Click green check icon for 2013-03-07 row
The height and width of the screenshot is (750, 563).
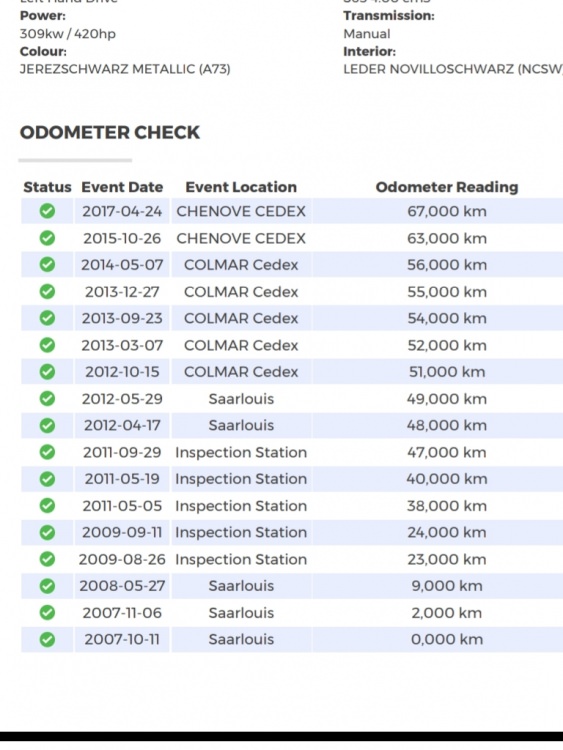tap(47, 345)
